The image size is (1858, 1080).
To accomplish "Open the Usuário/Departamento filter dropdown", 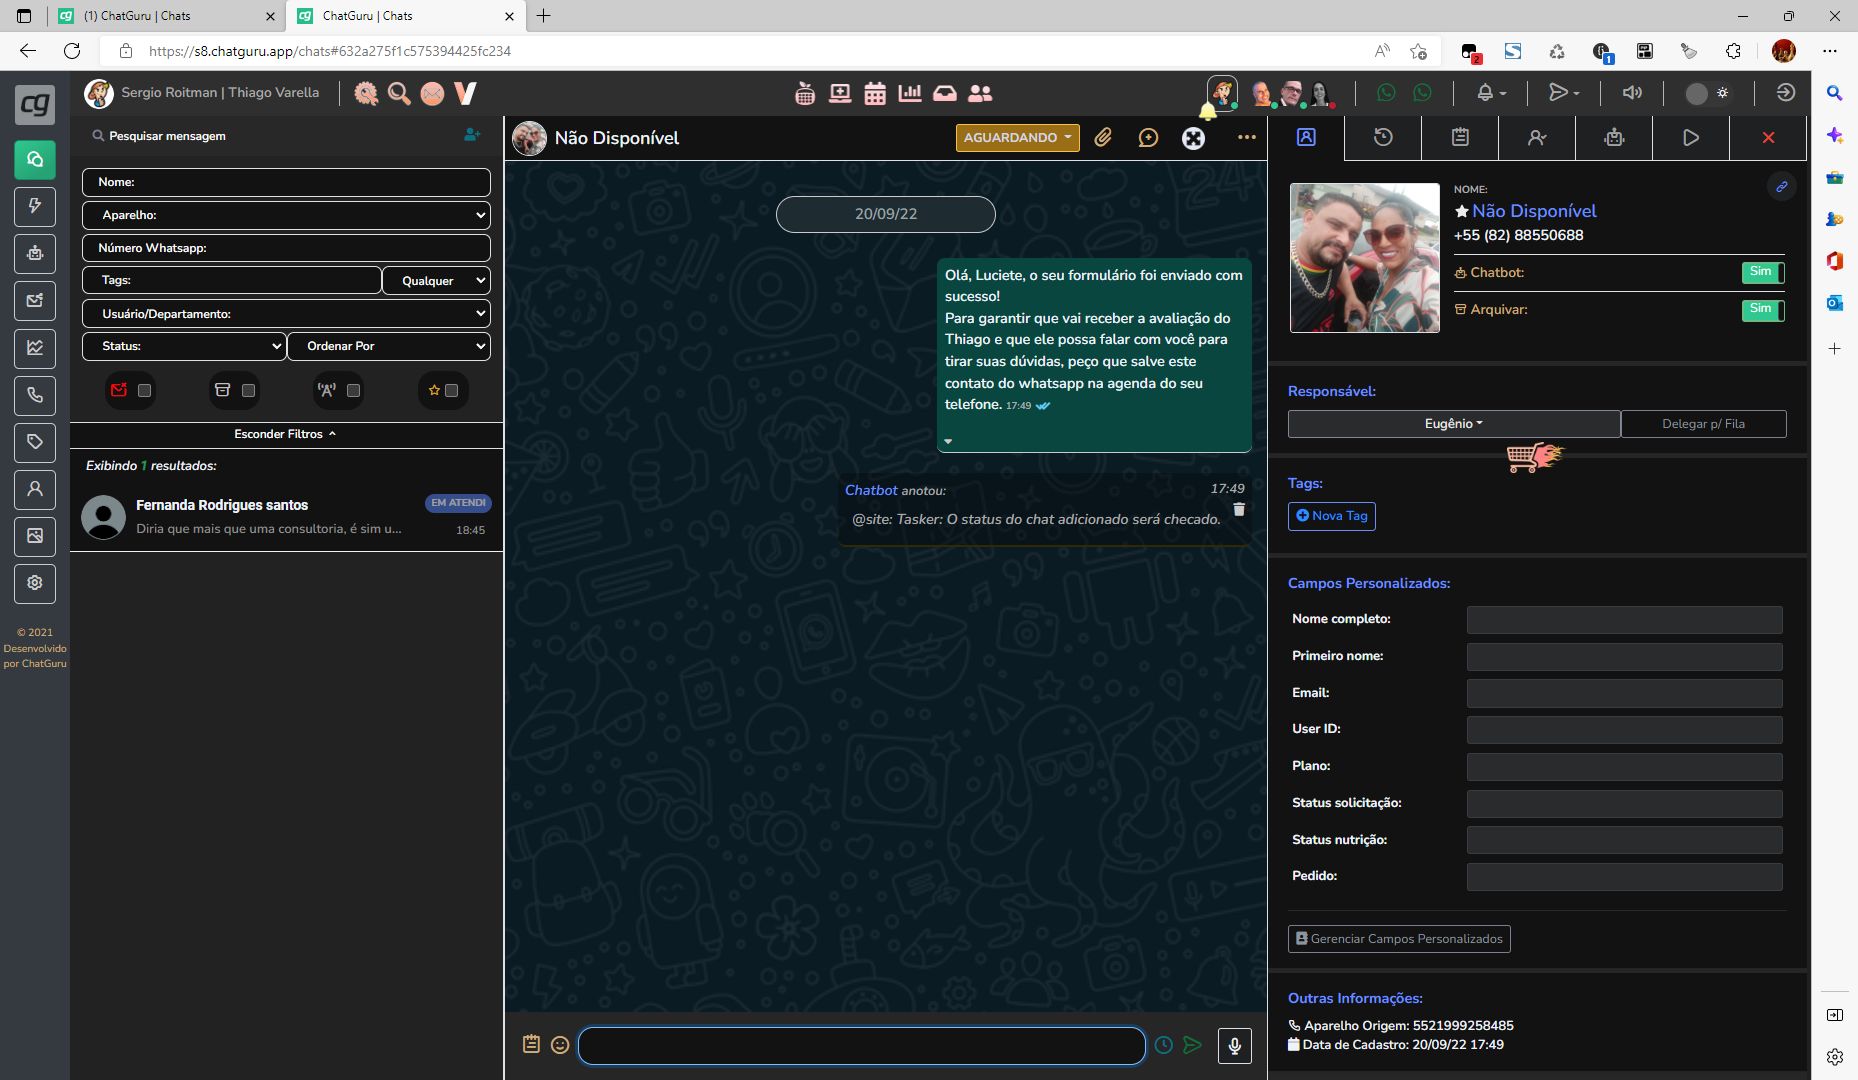I will 286,314.
